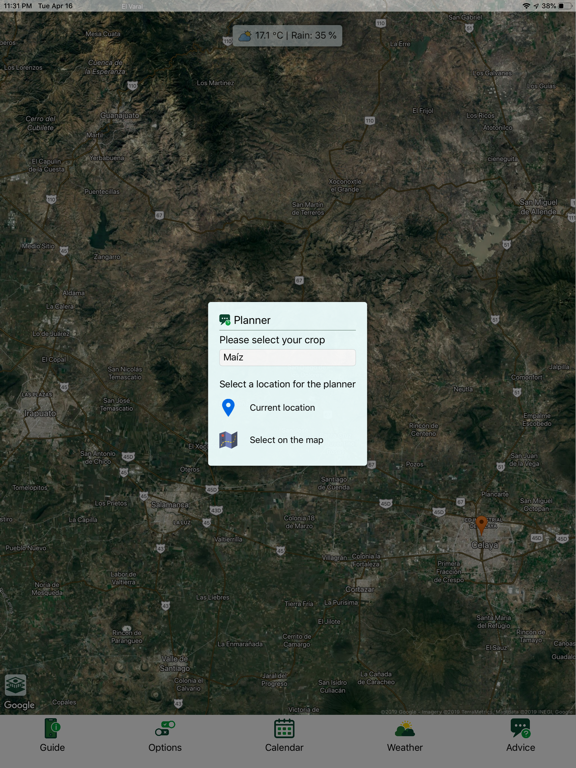Tap the map layers icon above Google logo

pos(15,685)
